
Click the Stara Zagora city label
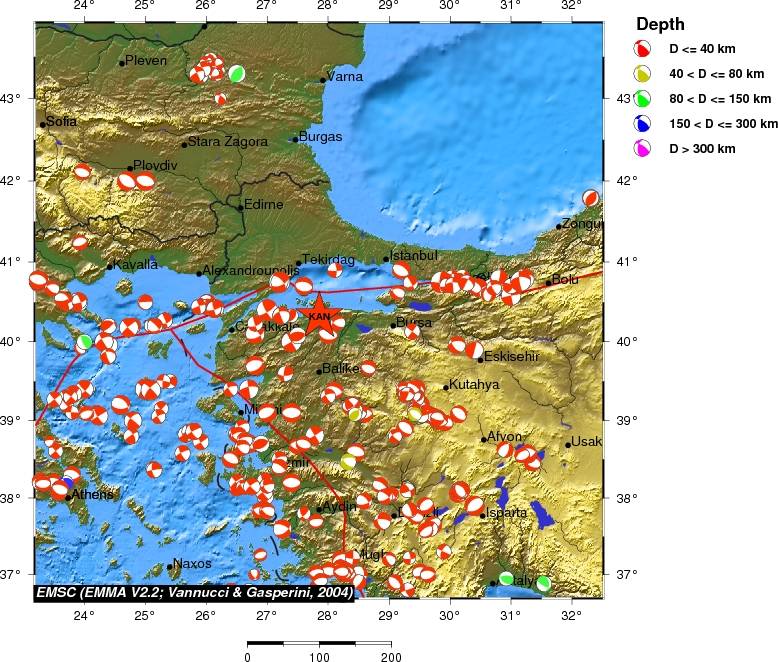[x=228, y=142]
